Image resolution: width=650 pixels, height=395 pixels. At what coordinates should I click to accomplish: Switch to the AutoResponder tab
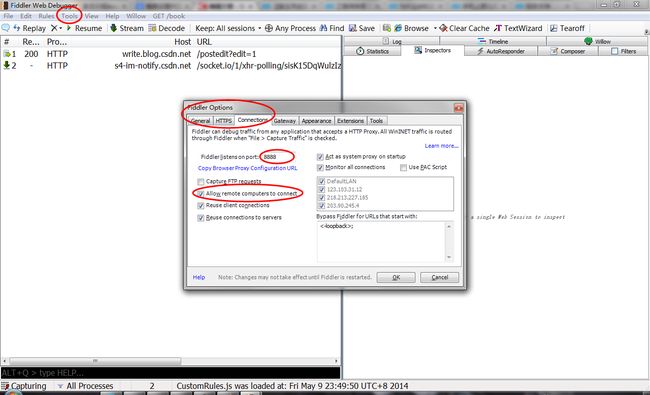[501, 51]
